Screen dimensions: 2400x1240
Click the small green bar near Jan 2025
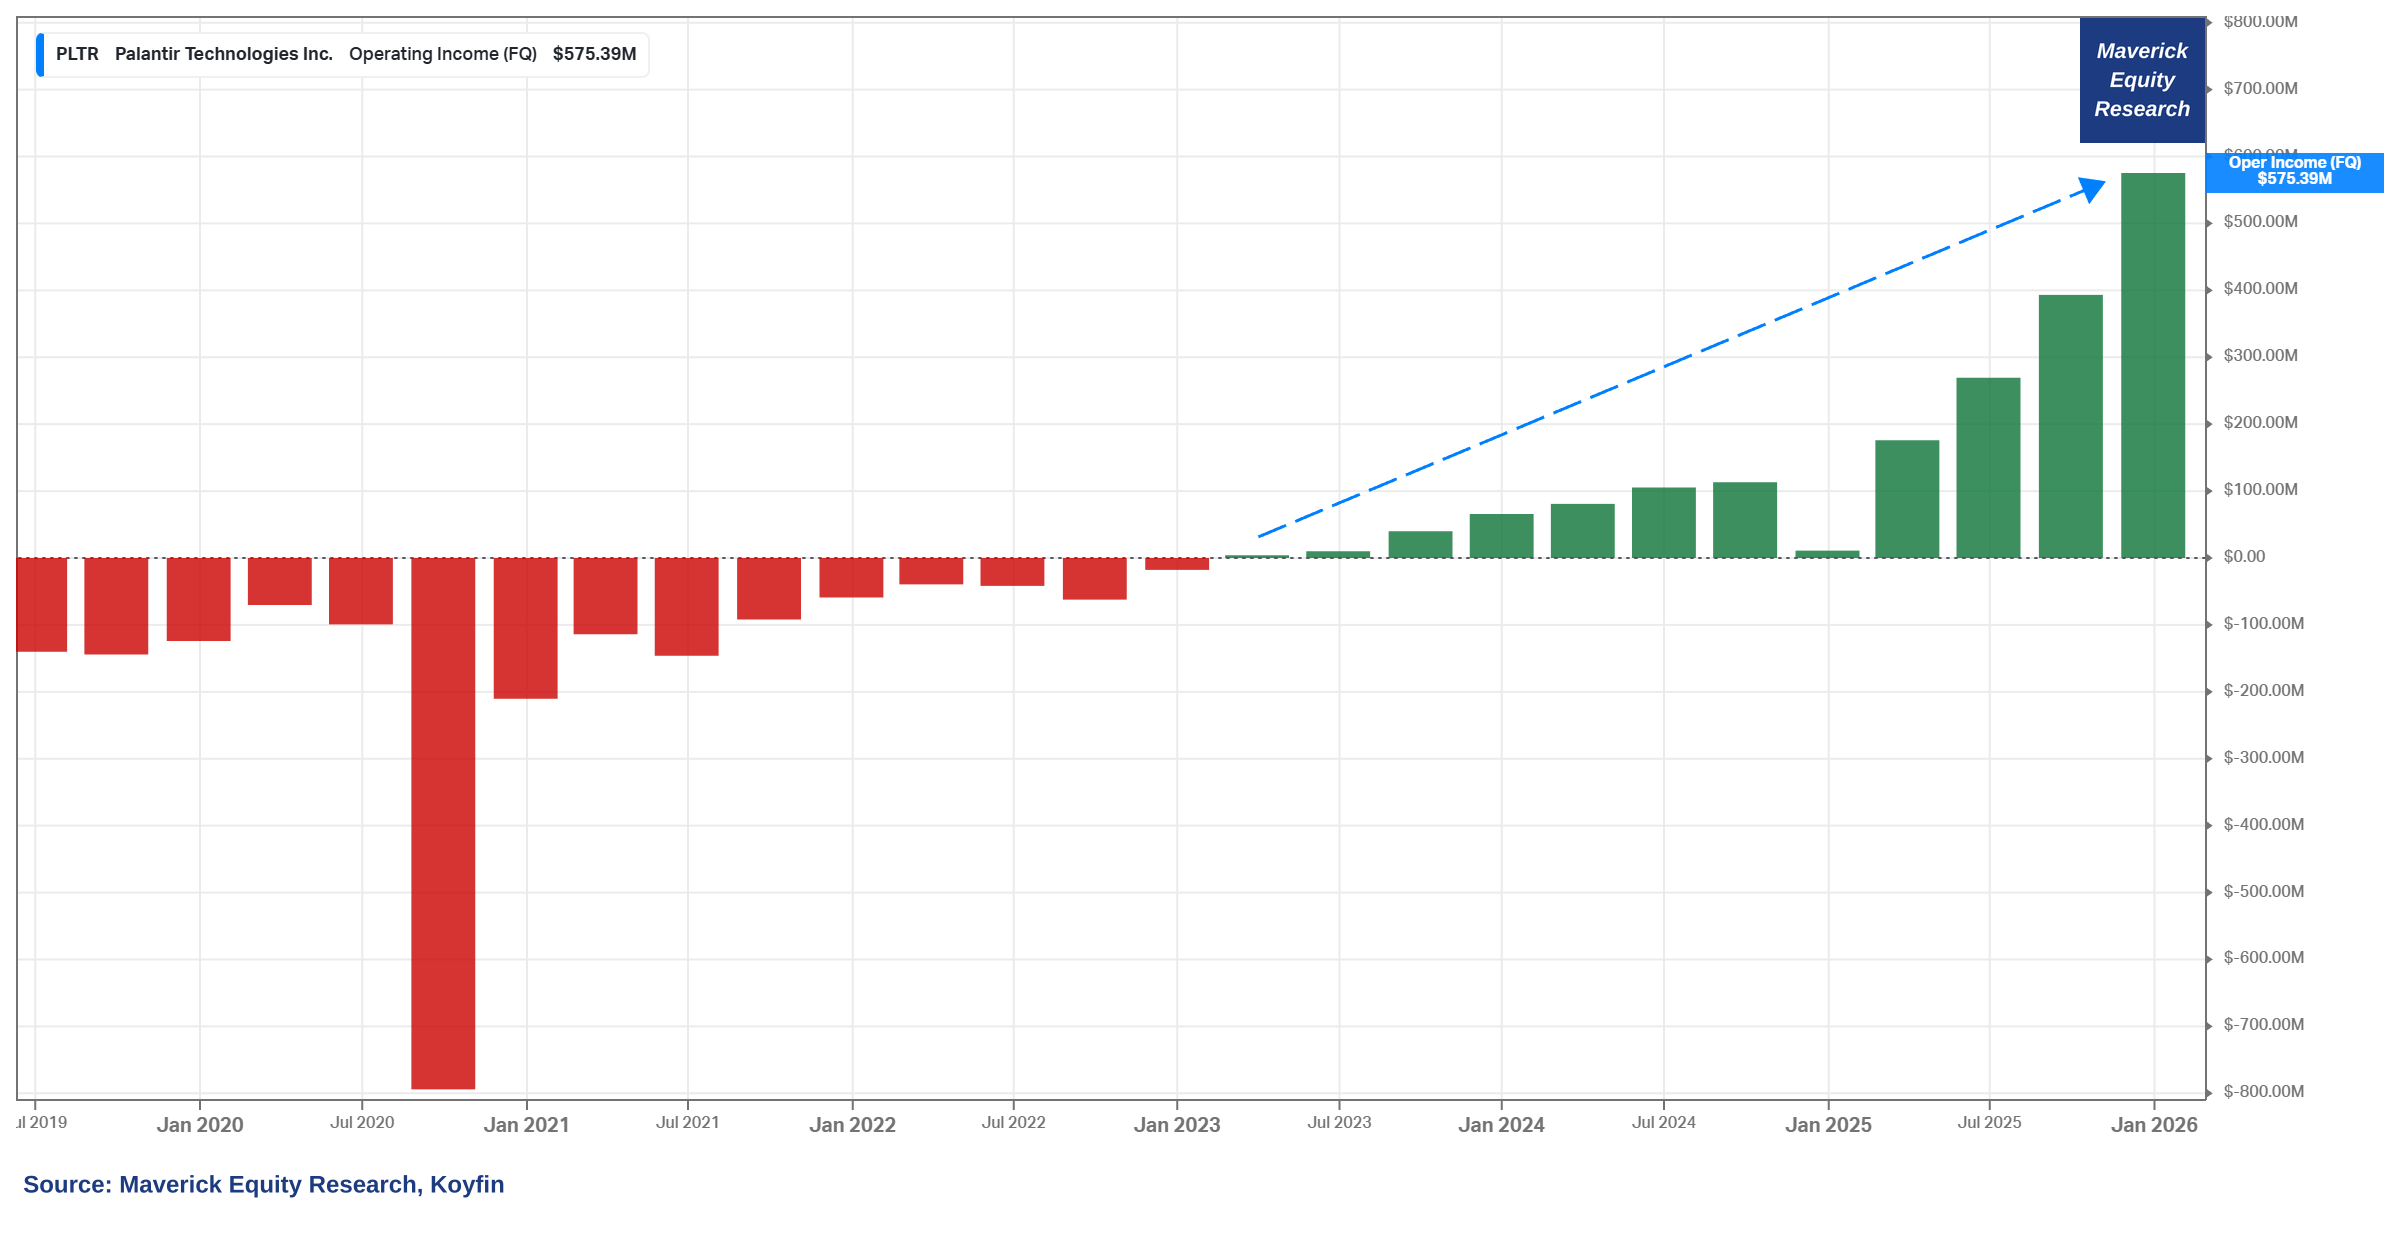coord(1826,554)
